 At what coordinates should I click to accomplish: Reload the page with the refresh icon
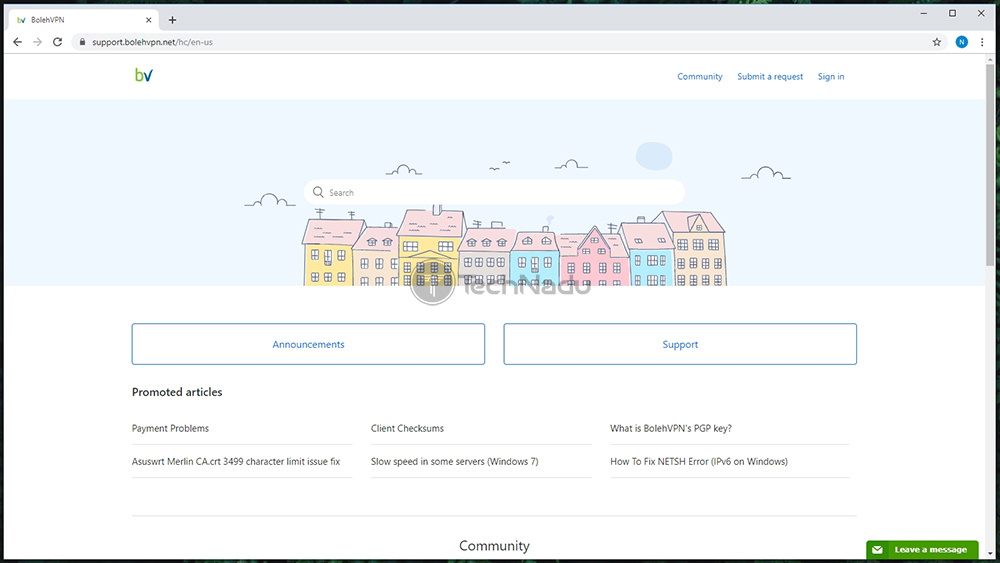(57, 42)
